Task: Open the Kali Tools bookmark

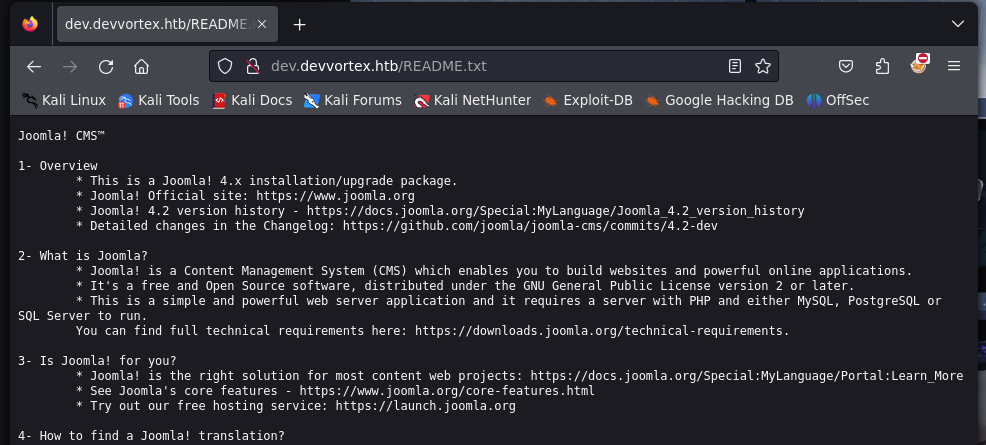Action: tap(159, 100)
